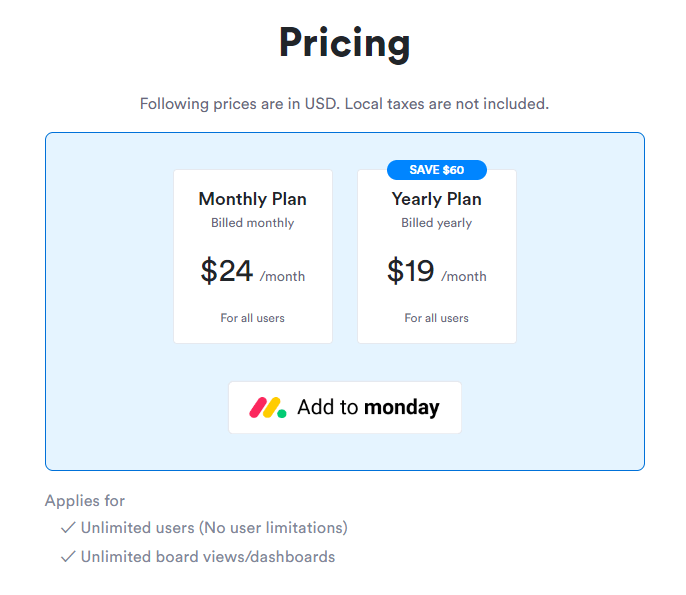Click the Unlimited users feature text
The height and width of the screenshot is (595, 686).
coord(214,528)
